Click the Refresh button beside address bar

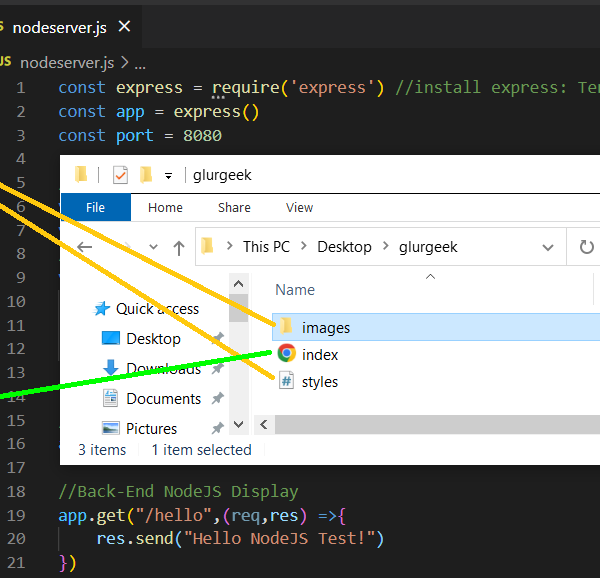click(585, 247)
